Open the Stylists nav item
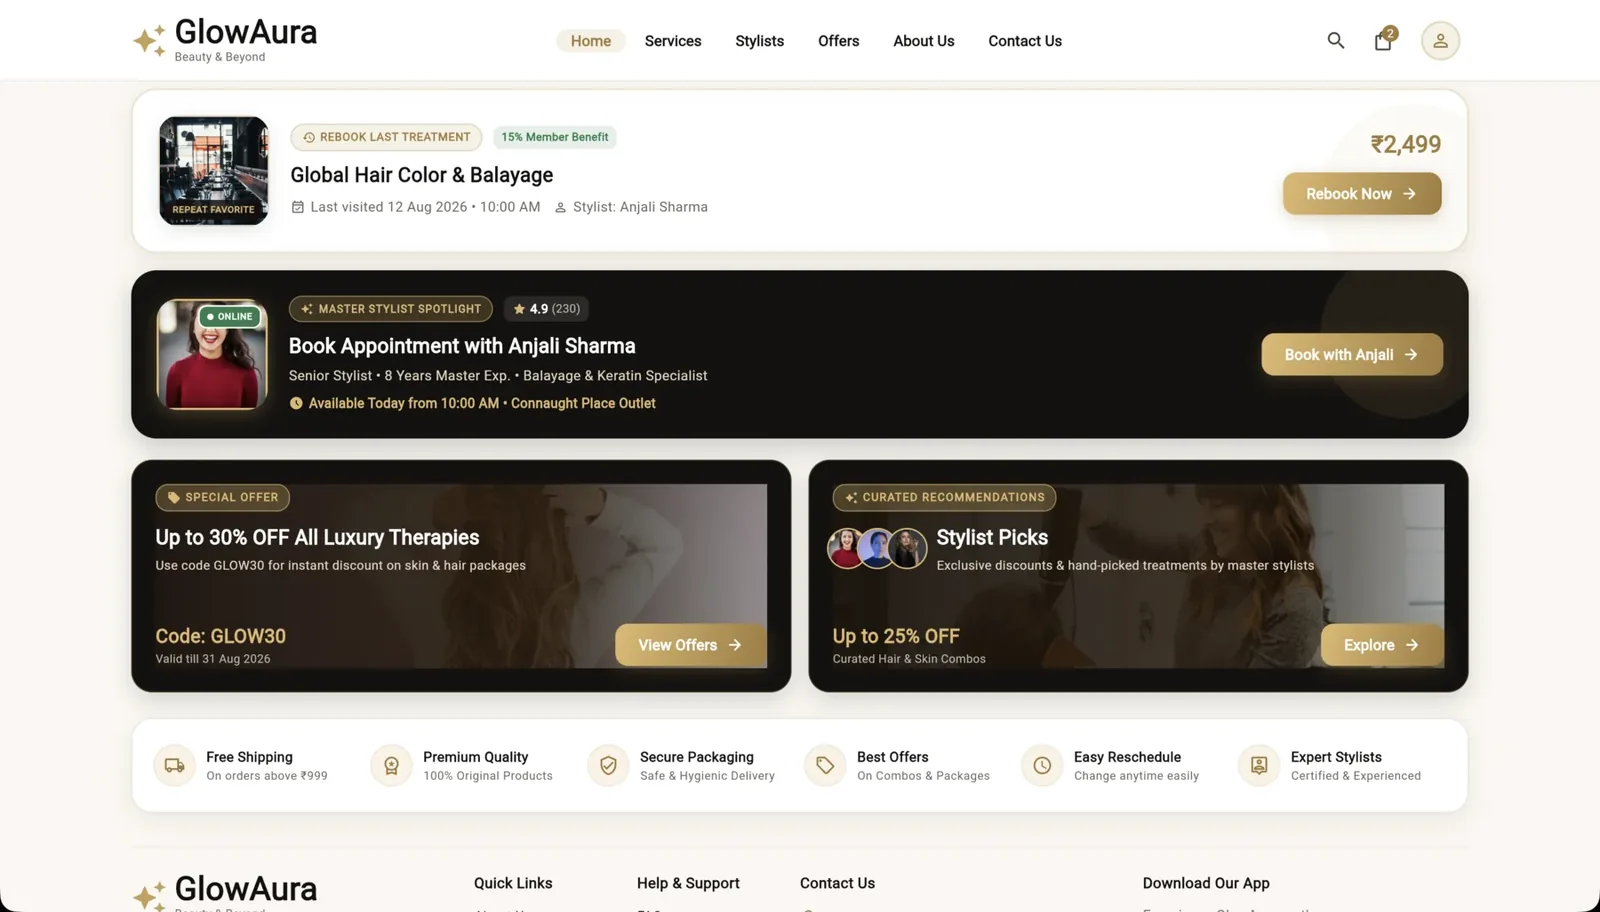Viewport: 1600px width, 912px height. tap(760, 41)
